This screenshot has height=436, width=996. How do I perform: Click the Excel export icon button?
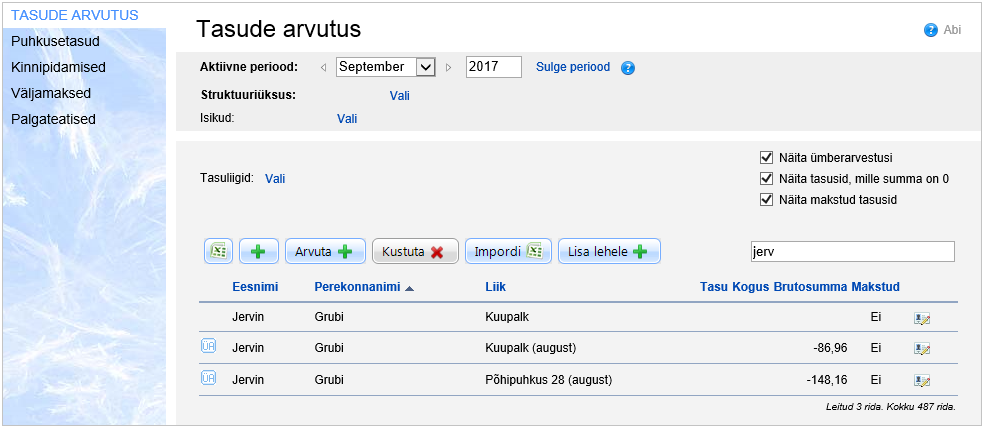(219, 251)
